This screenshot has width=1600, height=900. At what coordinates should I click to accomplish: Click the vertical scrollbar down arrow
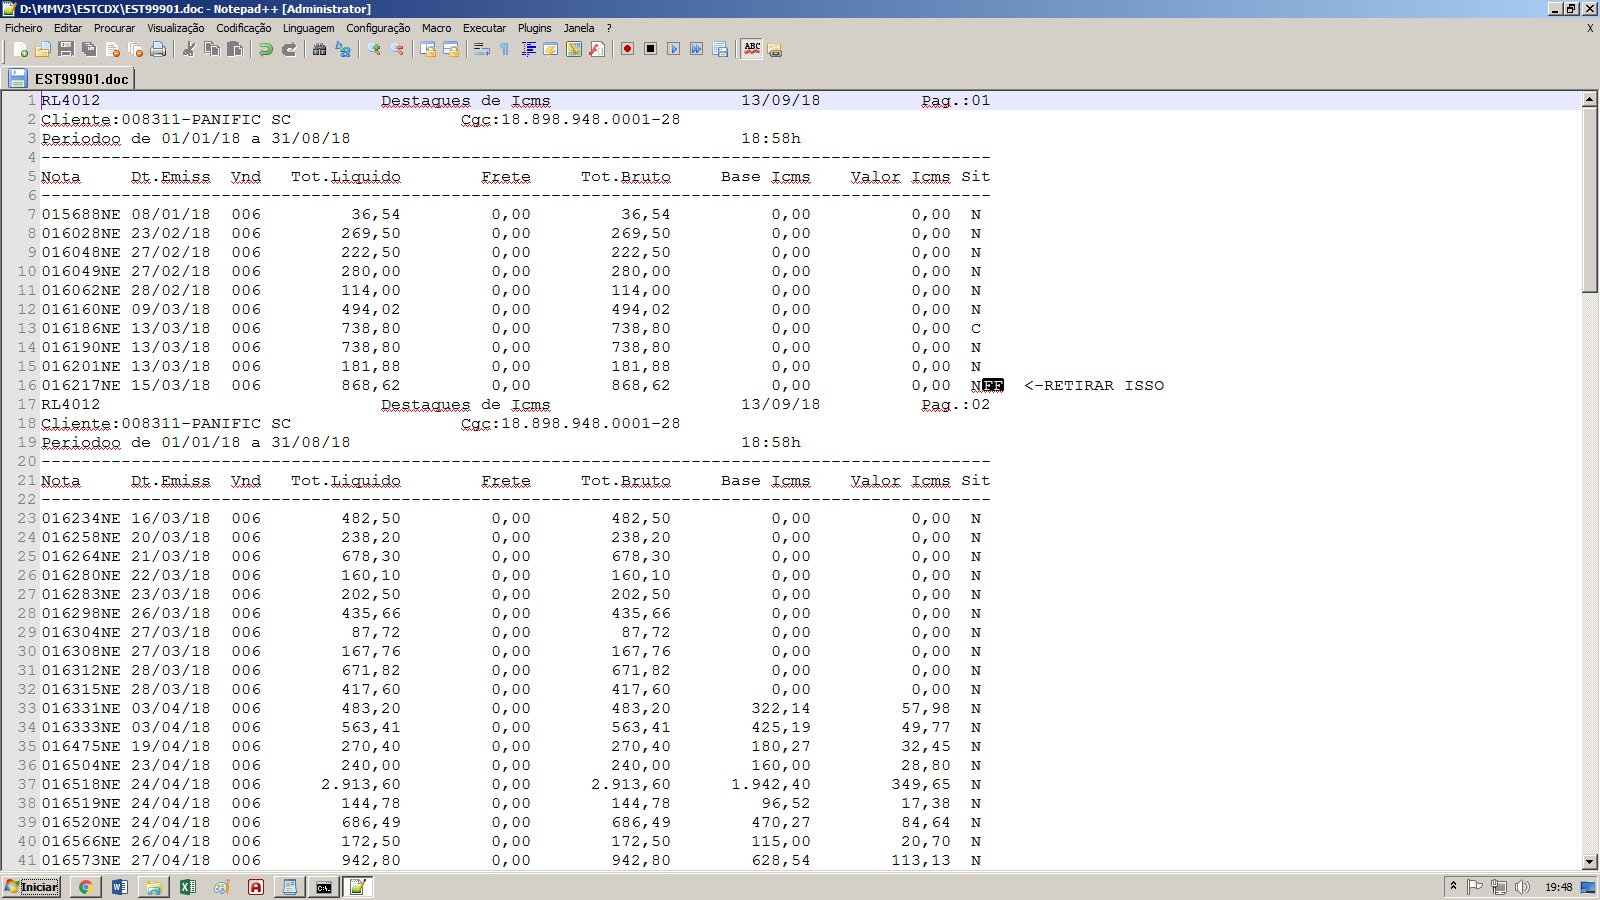(x=1589, y=861)
